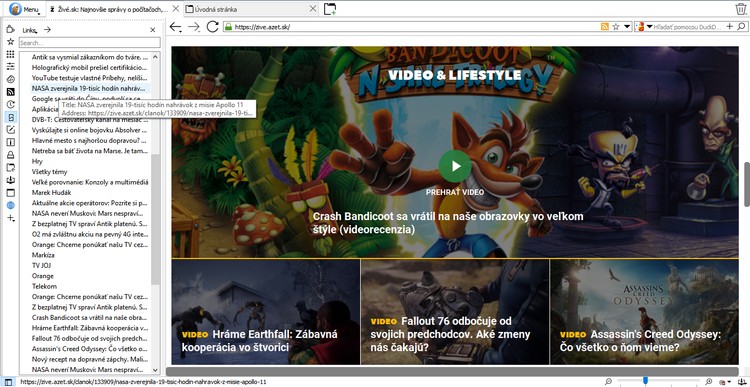The height and width of the screenshot is (387, 750).
Task: Select link 'Vyskúšajte si online bojovku Absolver'
Action: click(89, 130)
